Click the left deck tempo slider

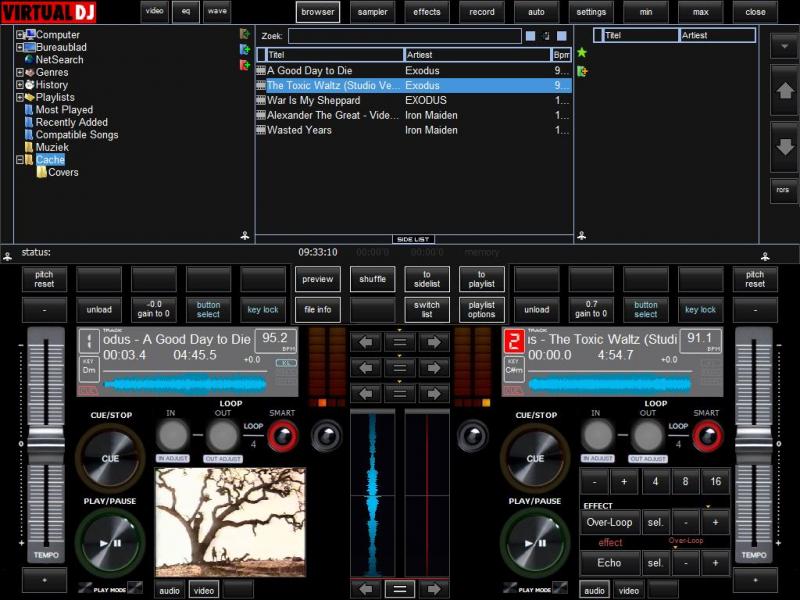point(46,445)
